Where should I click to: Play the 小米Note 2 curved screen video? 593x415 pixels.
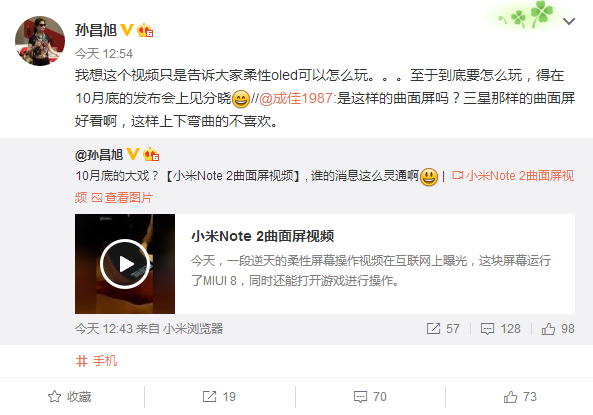coord(125,264)
